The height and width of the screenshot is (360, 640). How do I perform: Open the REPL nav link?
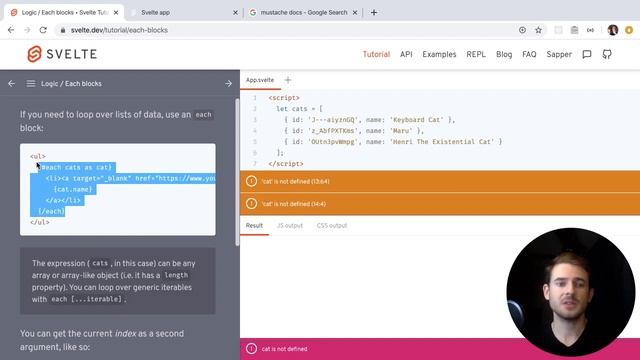[x=476, y=54]
